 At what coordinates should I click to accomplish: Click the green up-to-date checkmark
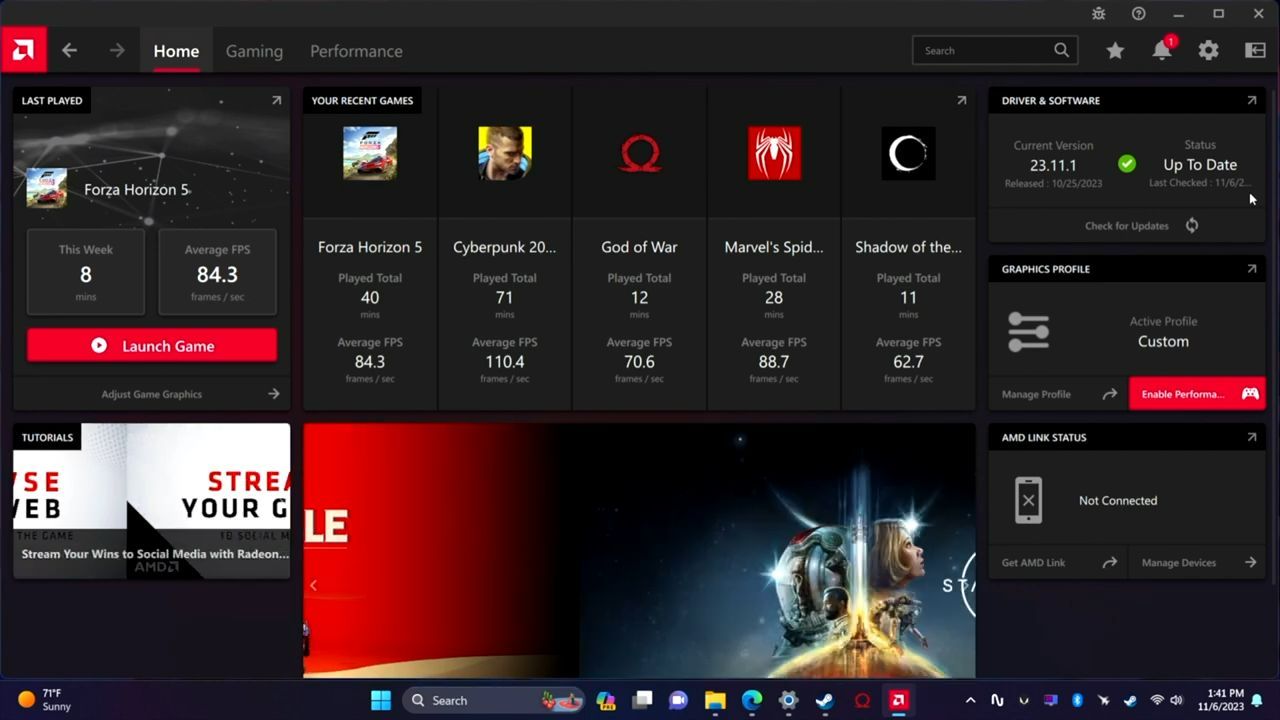click(1127, 164)
